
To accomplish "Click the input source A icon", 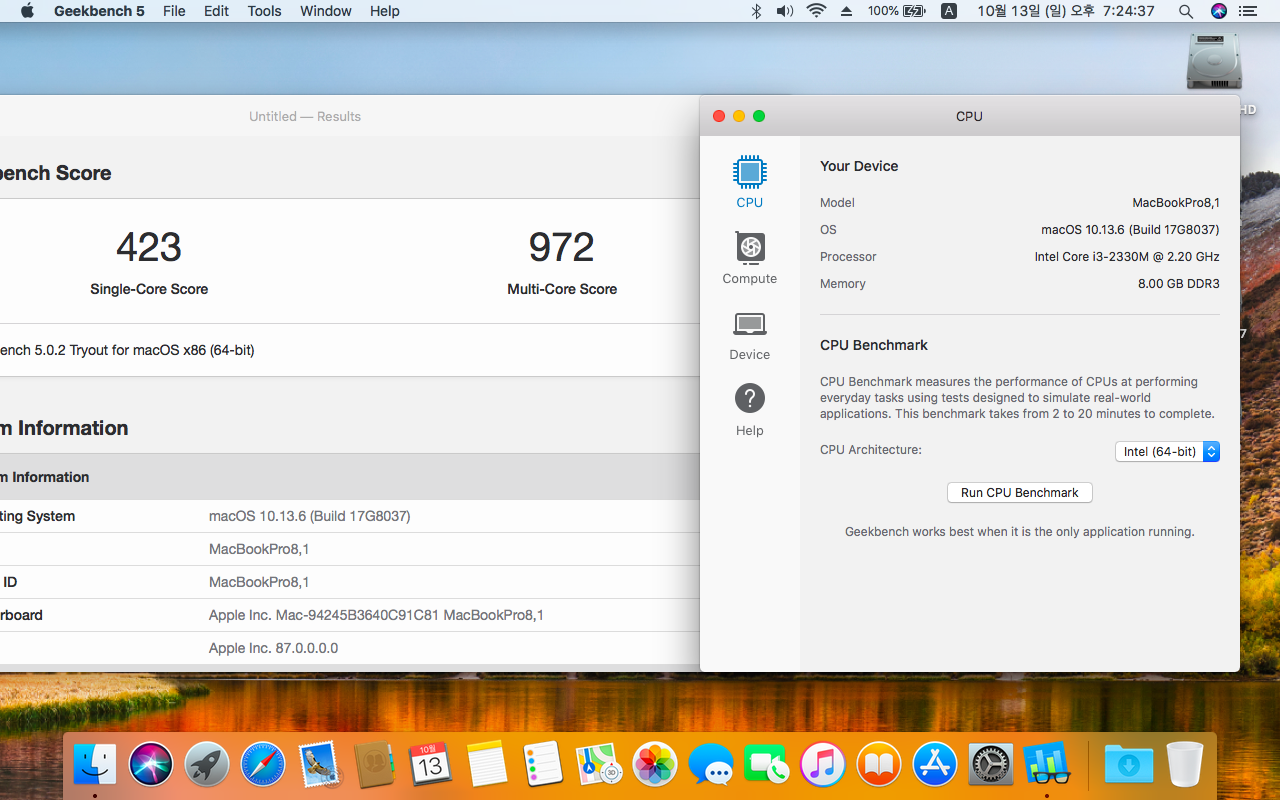I will pos(949,11).
